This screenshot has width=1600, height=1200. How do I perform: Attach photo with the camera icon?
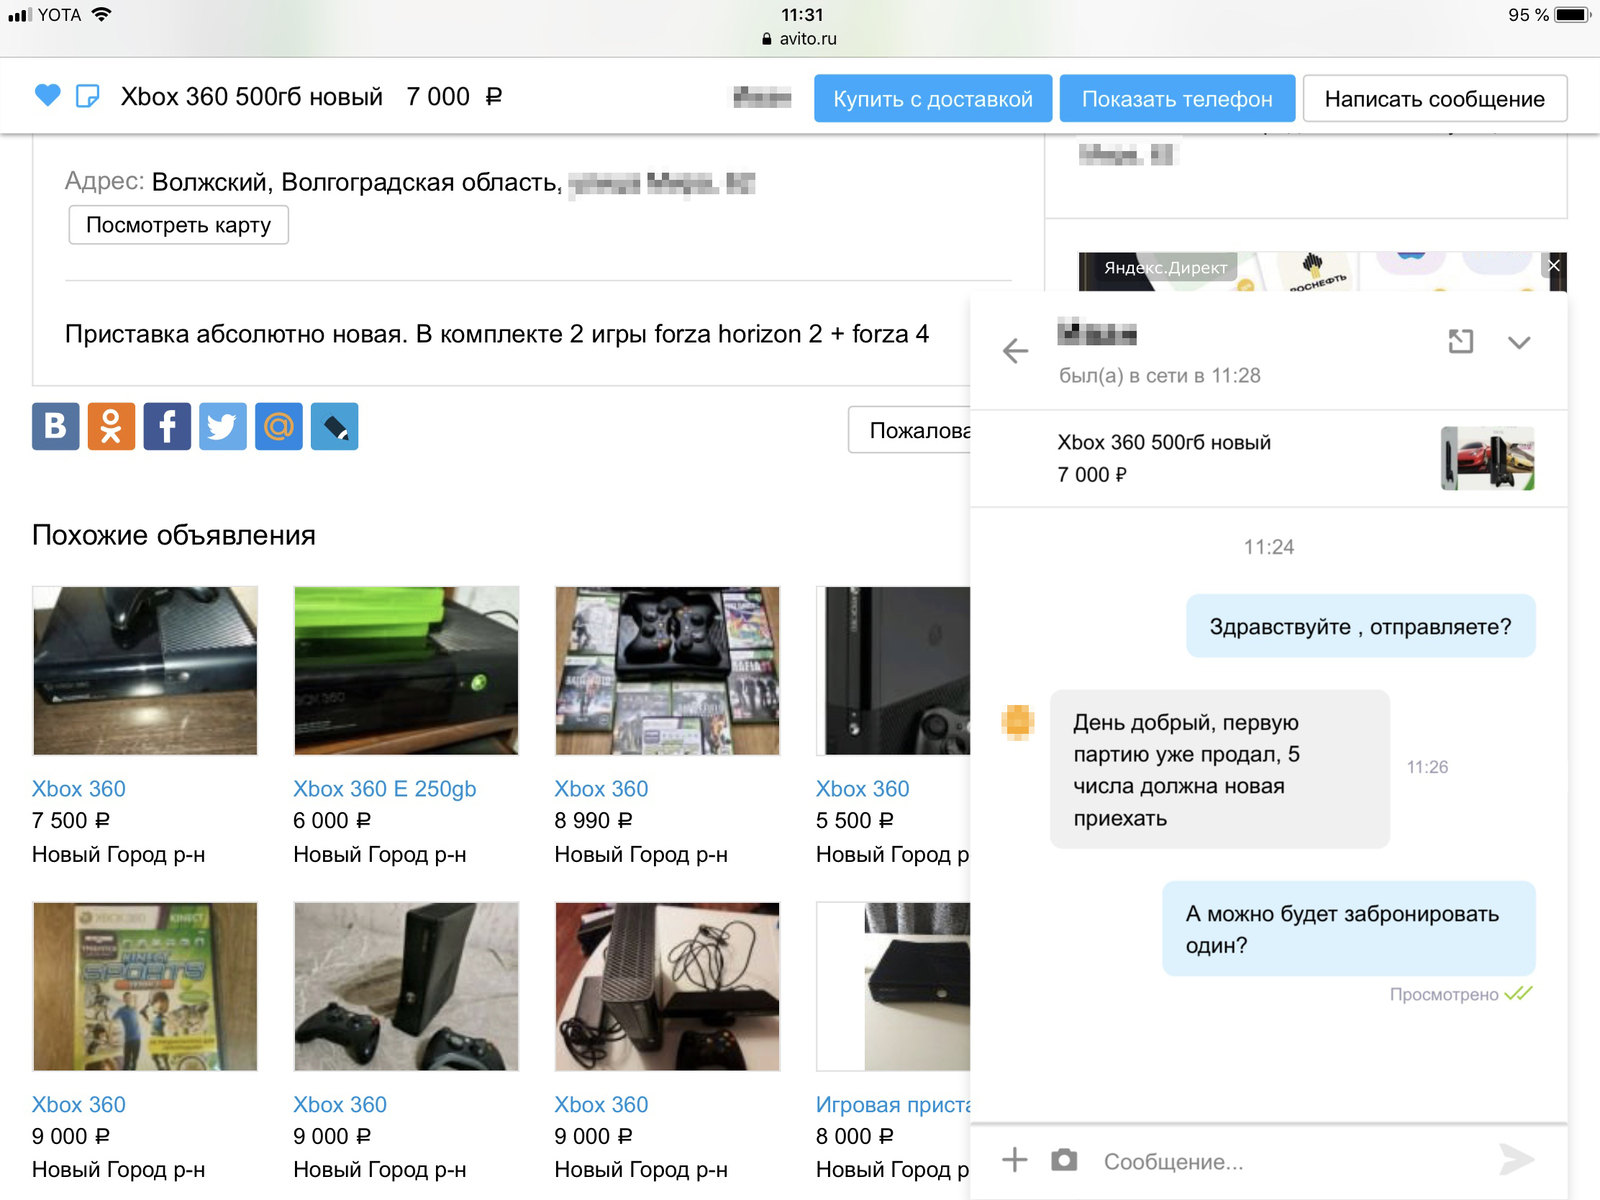tap(1064, 1160)
